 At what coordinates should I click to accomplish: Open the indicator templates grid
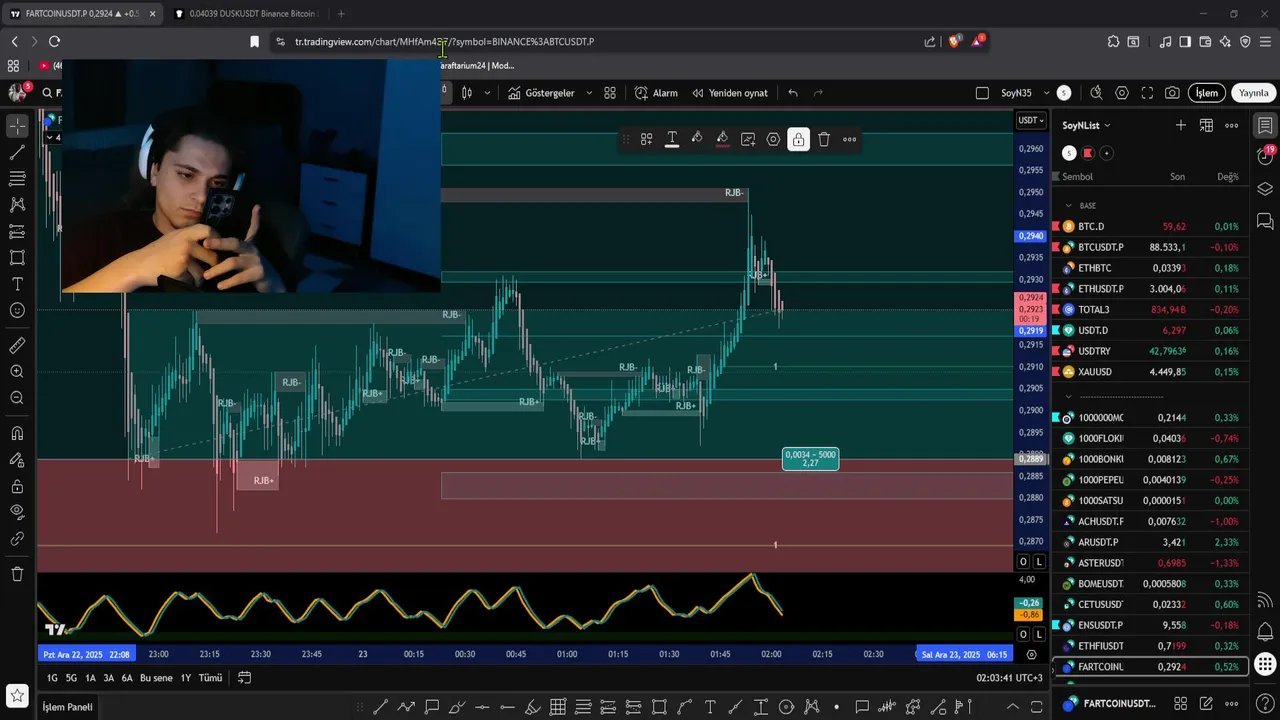tap(610, 93)
